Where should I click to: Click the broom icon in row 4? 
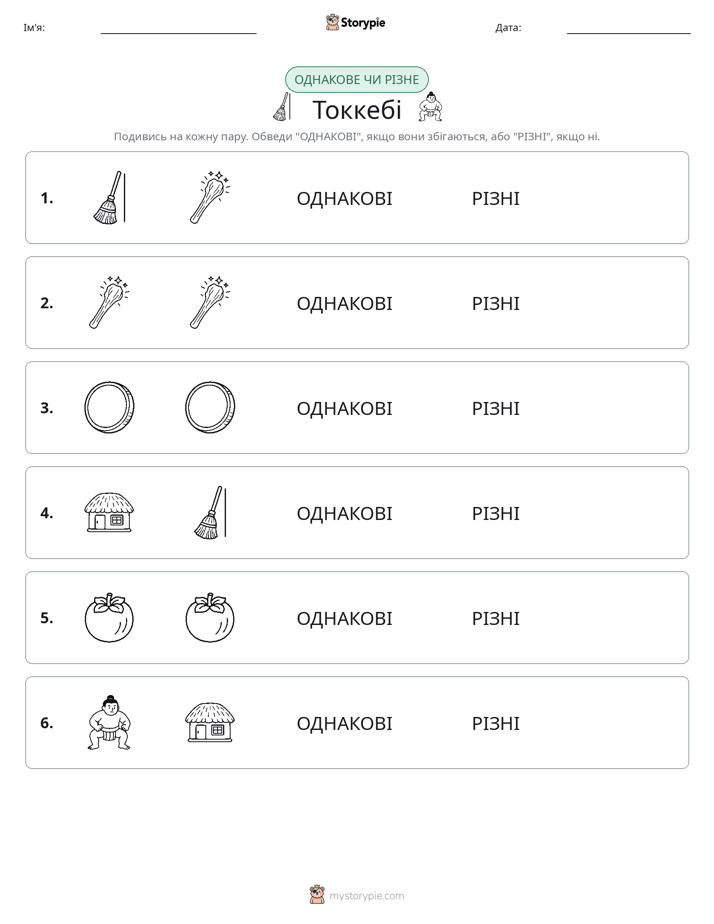210,512
